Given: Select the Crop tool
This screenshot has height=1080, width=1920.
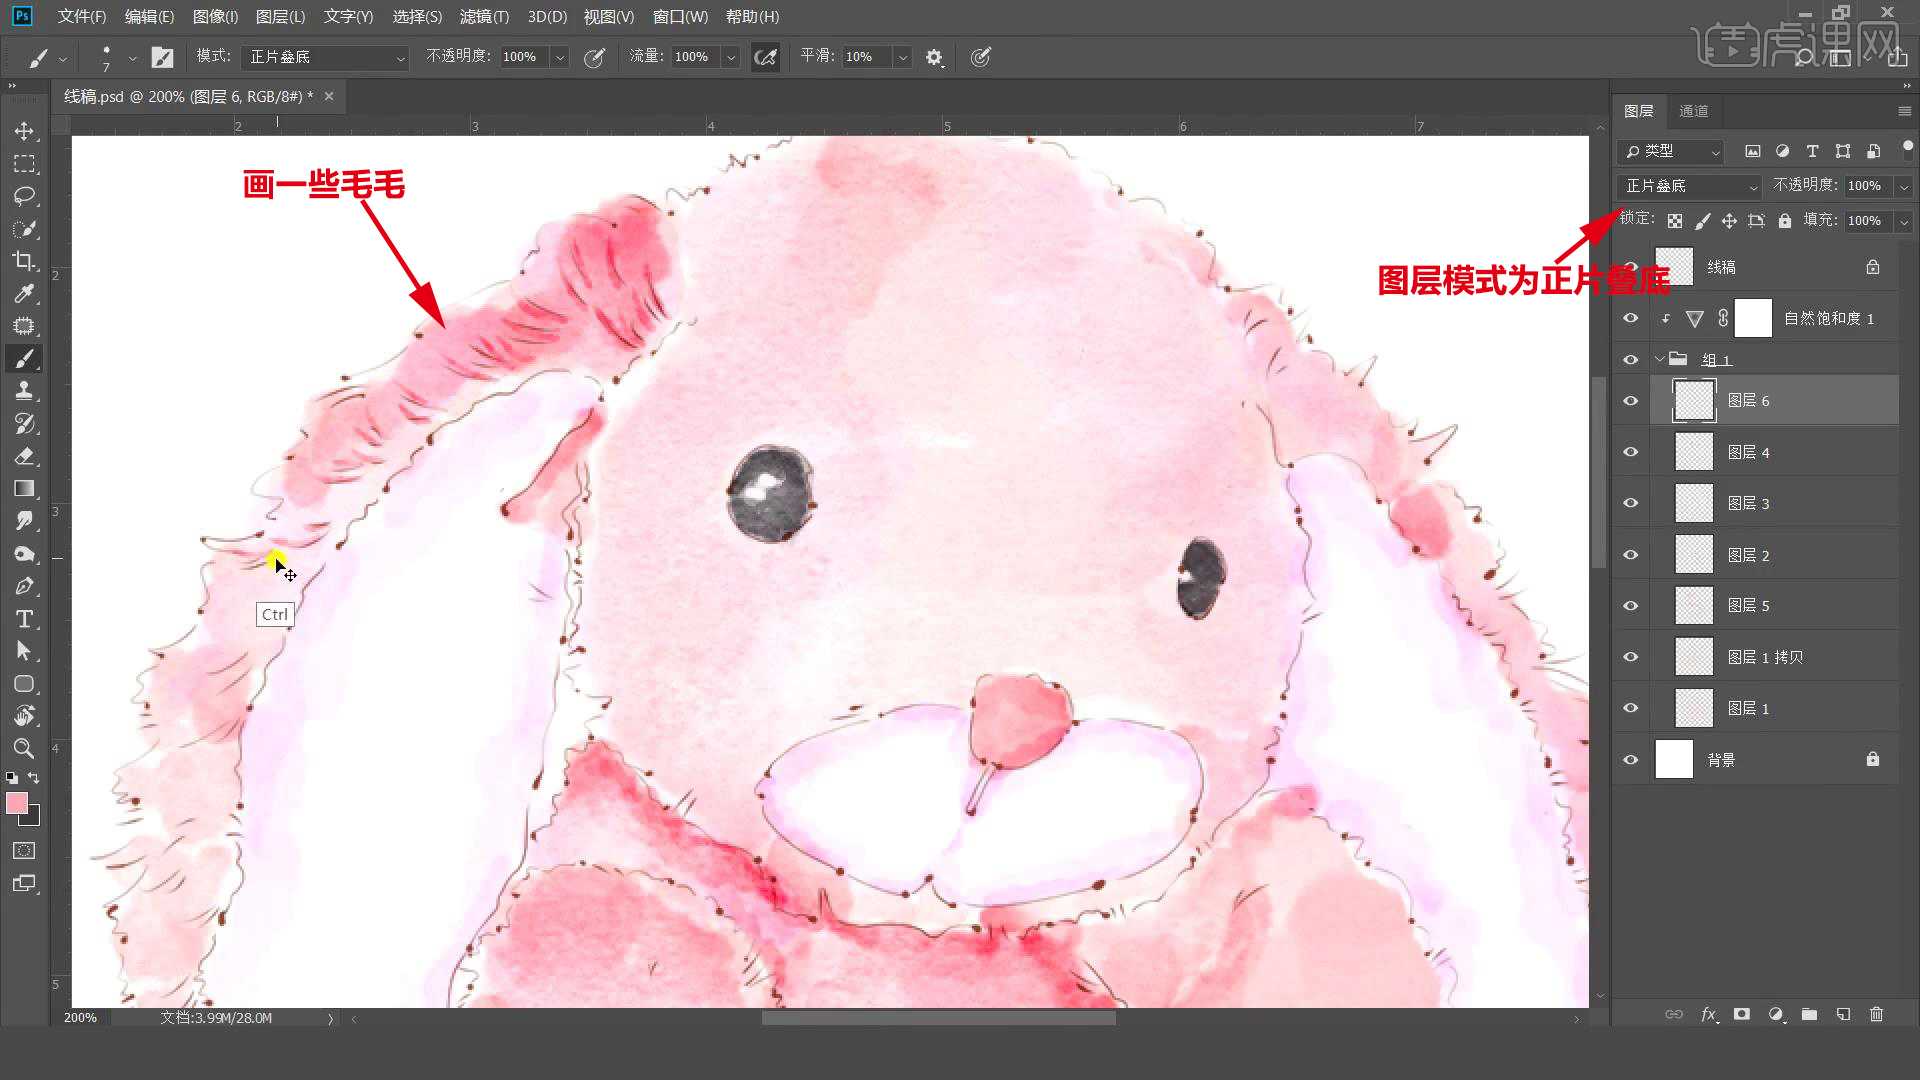Looking at the screenshot, I should (24, 261).
